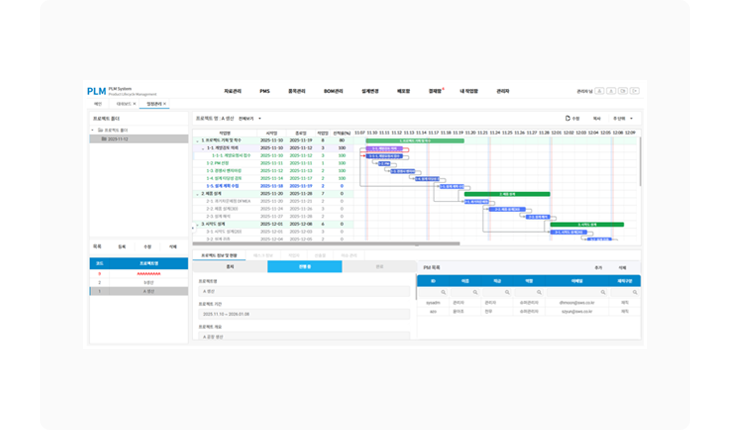730x430 pixels.
Task: Click the search icon under the 직급 column
Action: coord(507,292)
